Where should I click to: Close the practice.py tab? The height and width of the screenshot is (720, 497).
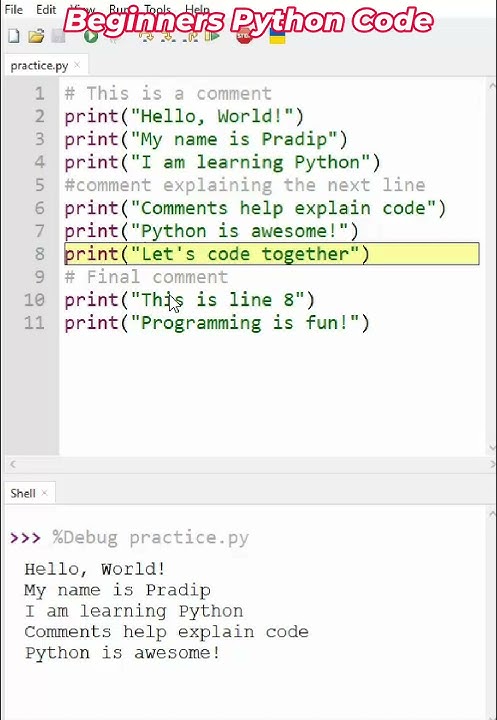(x=77, y=65)
